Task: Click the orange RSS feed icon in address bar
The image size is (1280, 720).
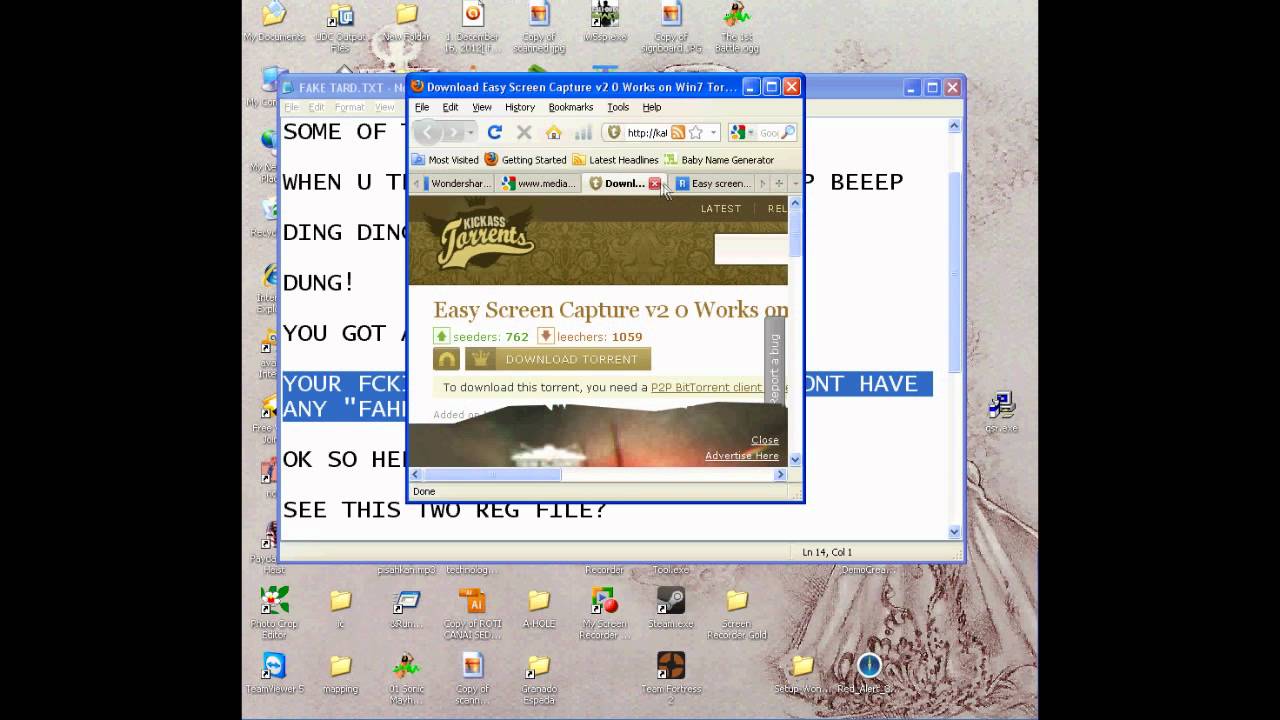Action: coord(678,132)
